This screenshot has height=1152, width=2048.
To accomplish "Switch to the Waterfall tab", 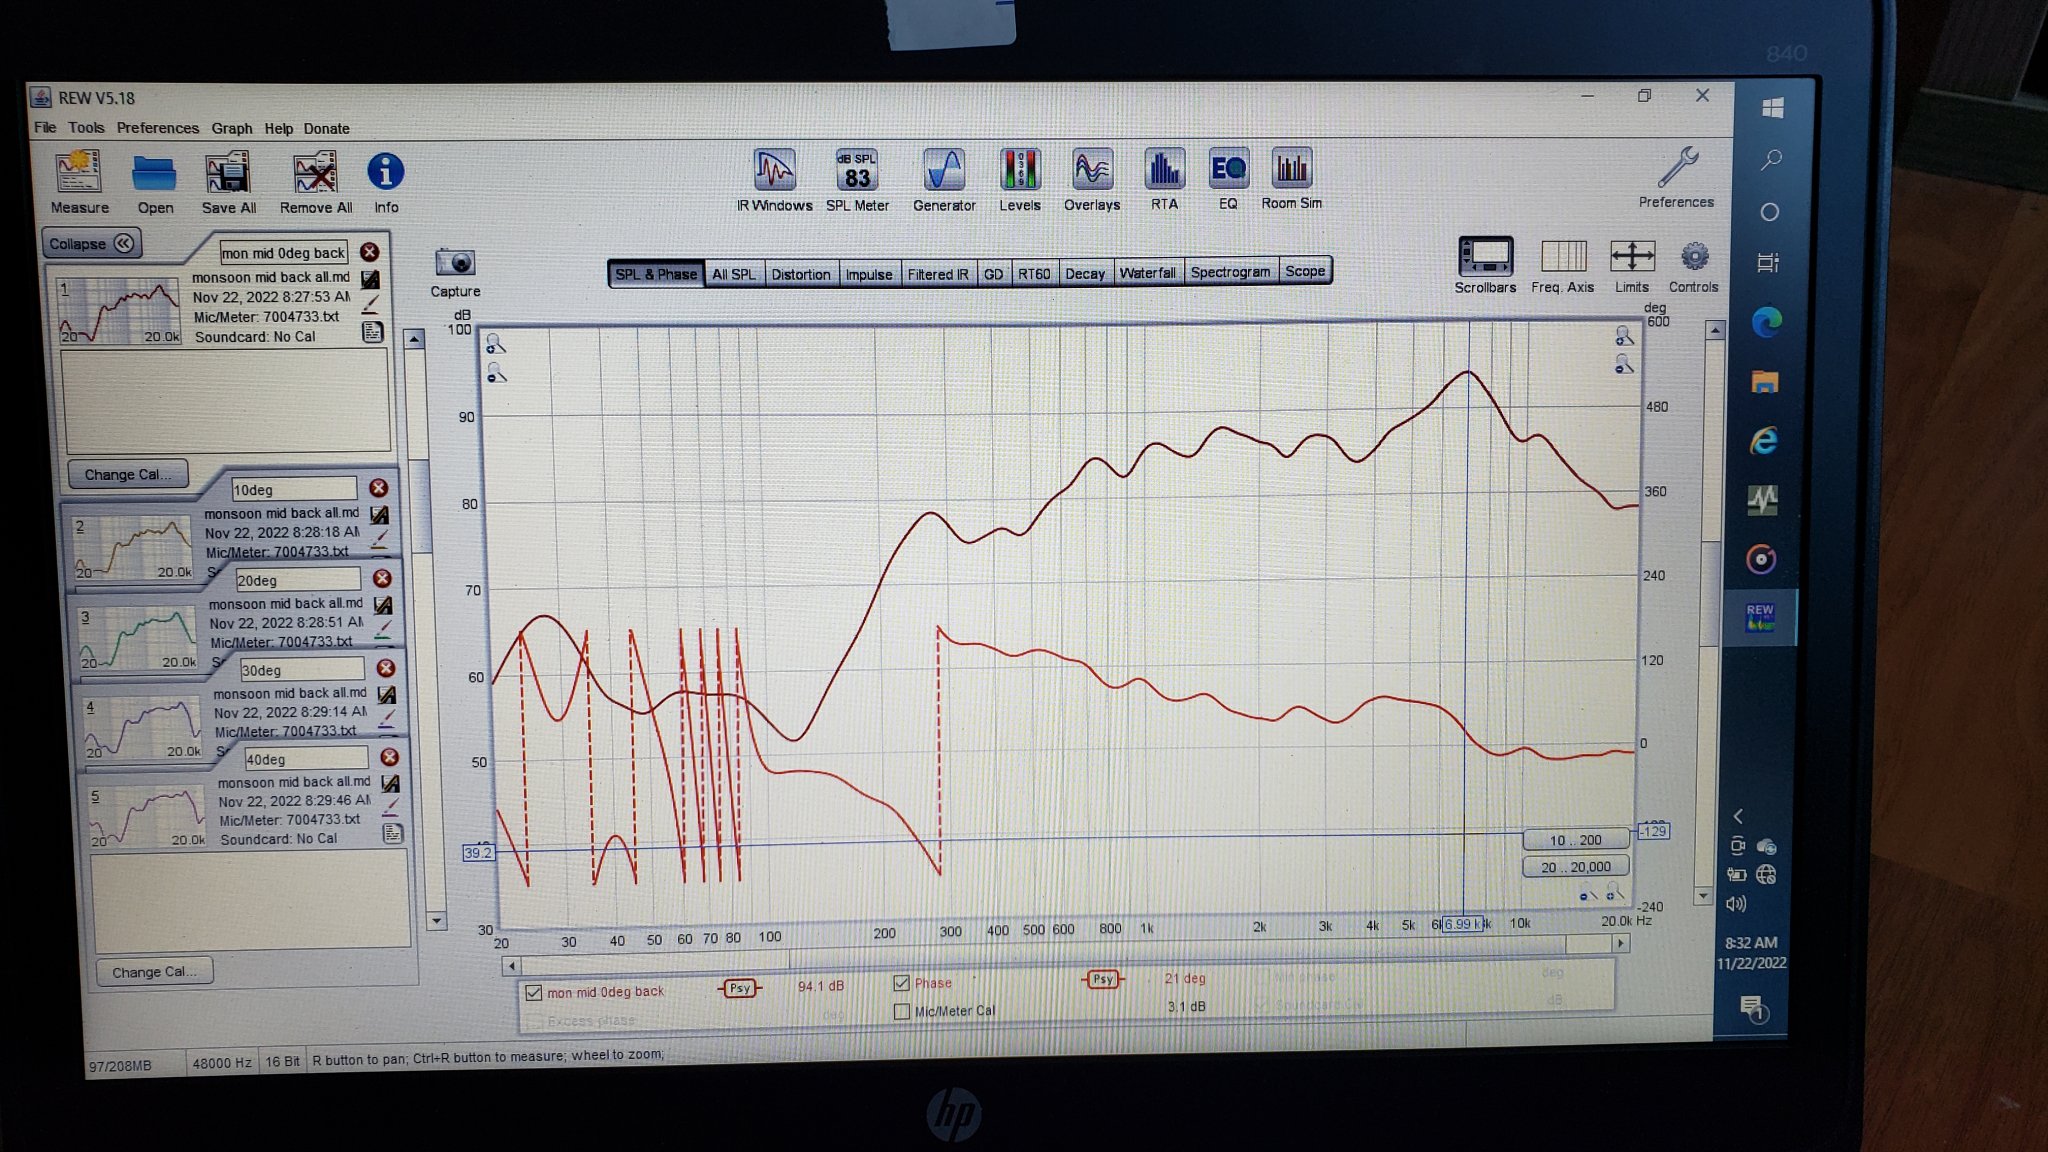I will [1147, 272].
